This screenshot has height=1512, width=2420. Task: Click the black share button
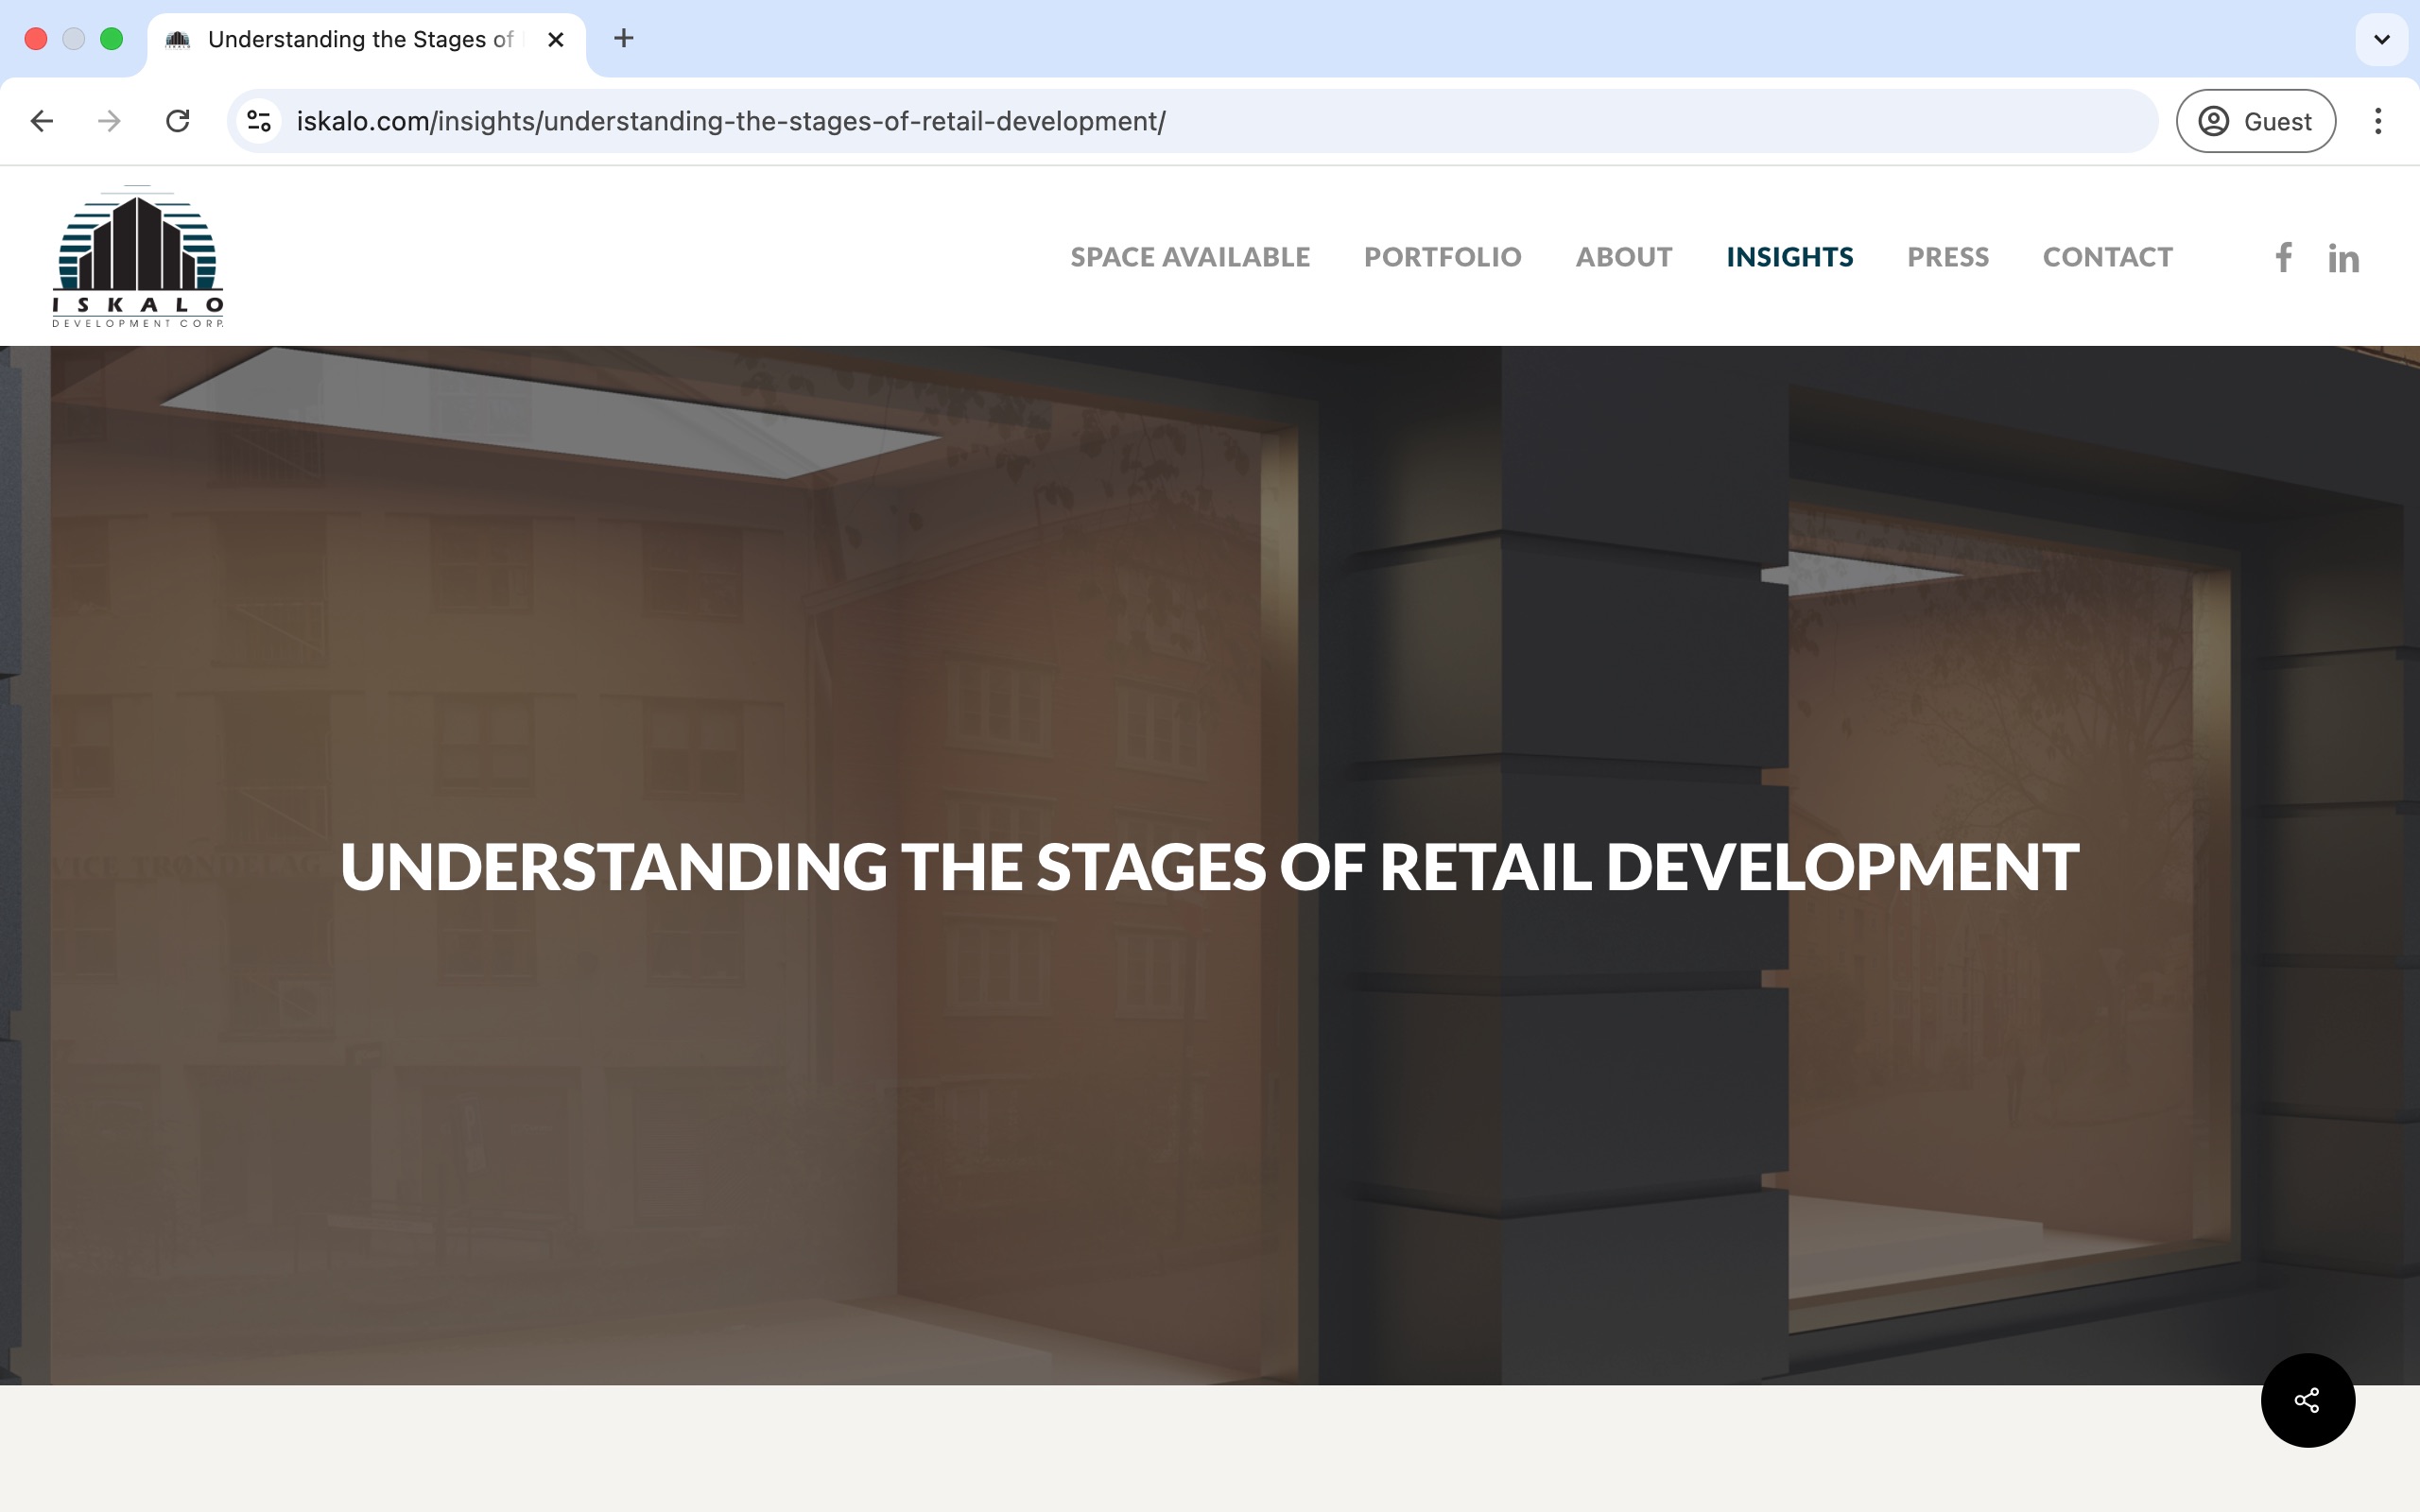(x=2307, y=1400)
